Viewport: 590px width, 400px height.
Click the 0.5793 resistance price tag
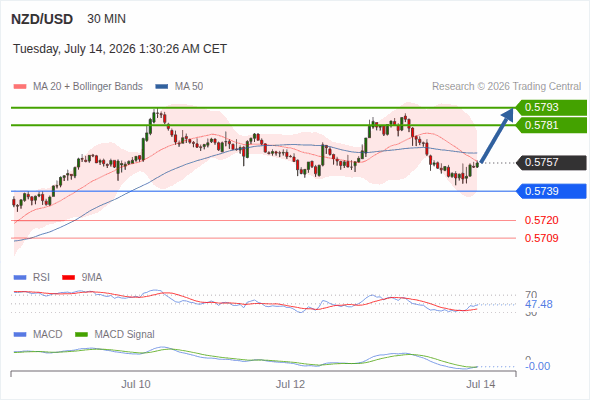point(551,107)
